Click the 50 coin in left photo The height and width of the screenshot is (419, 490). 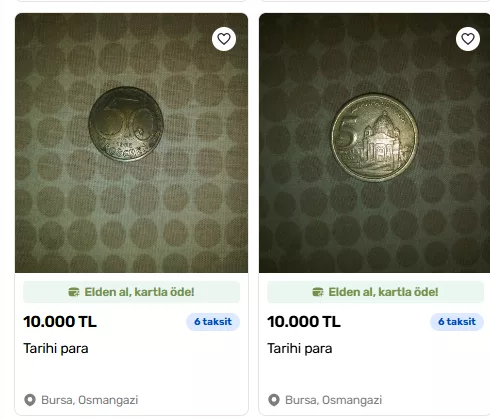tap(126, 124)
